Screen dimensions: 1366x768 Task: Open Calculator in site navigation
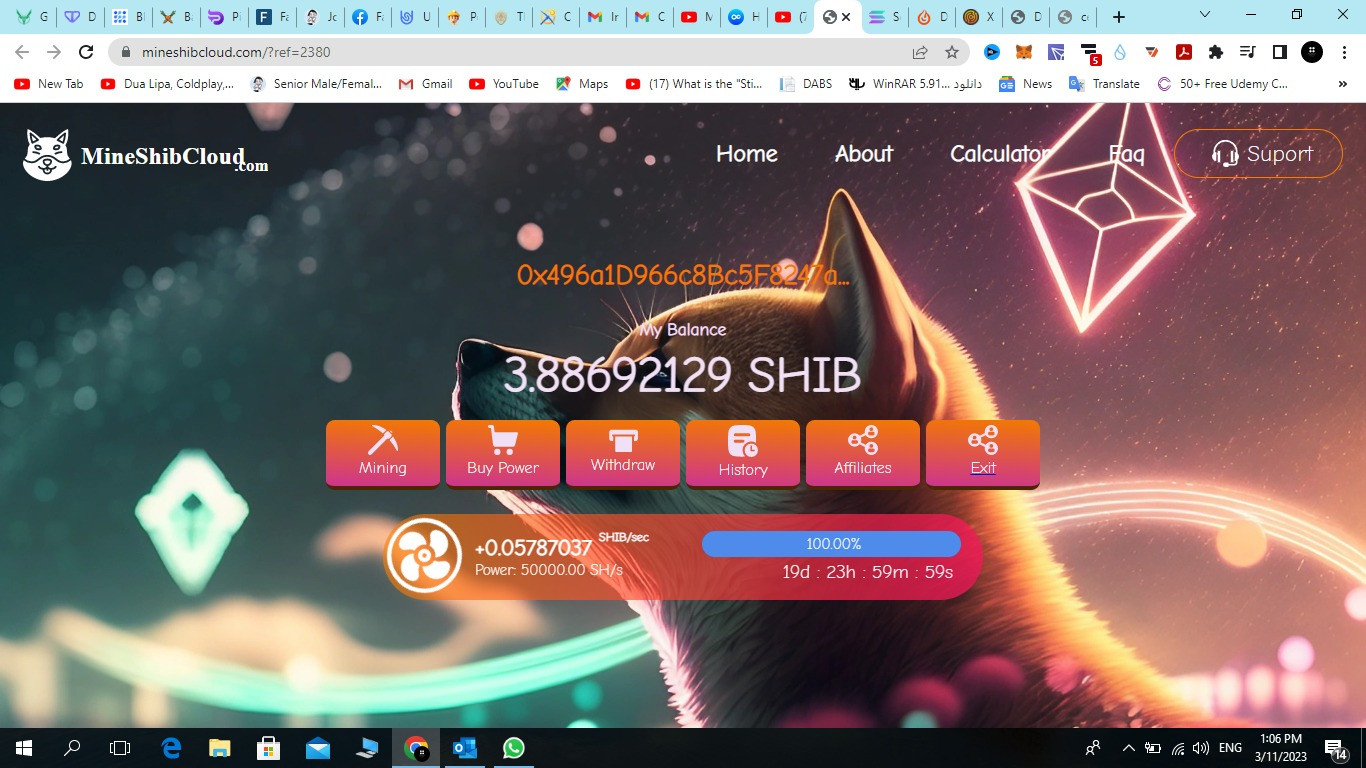point(1000,154)
